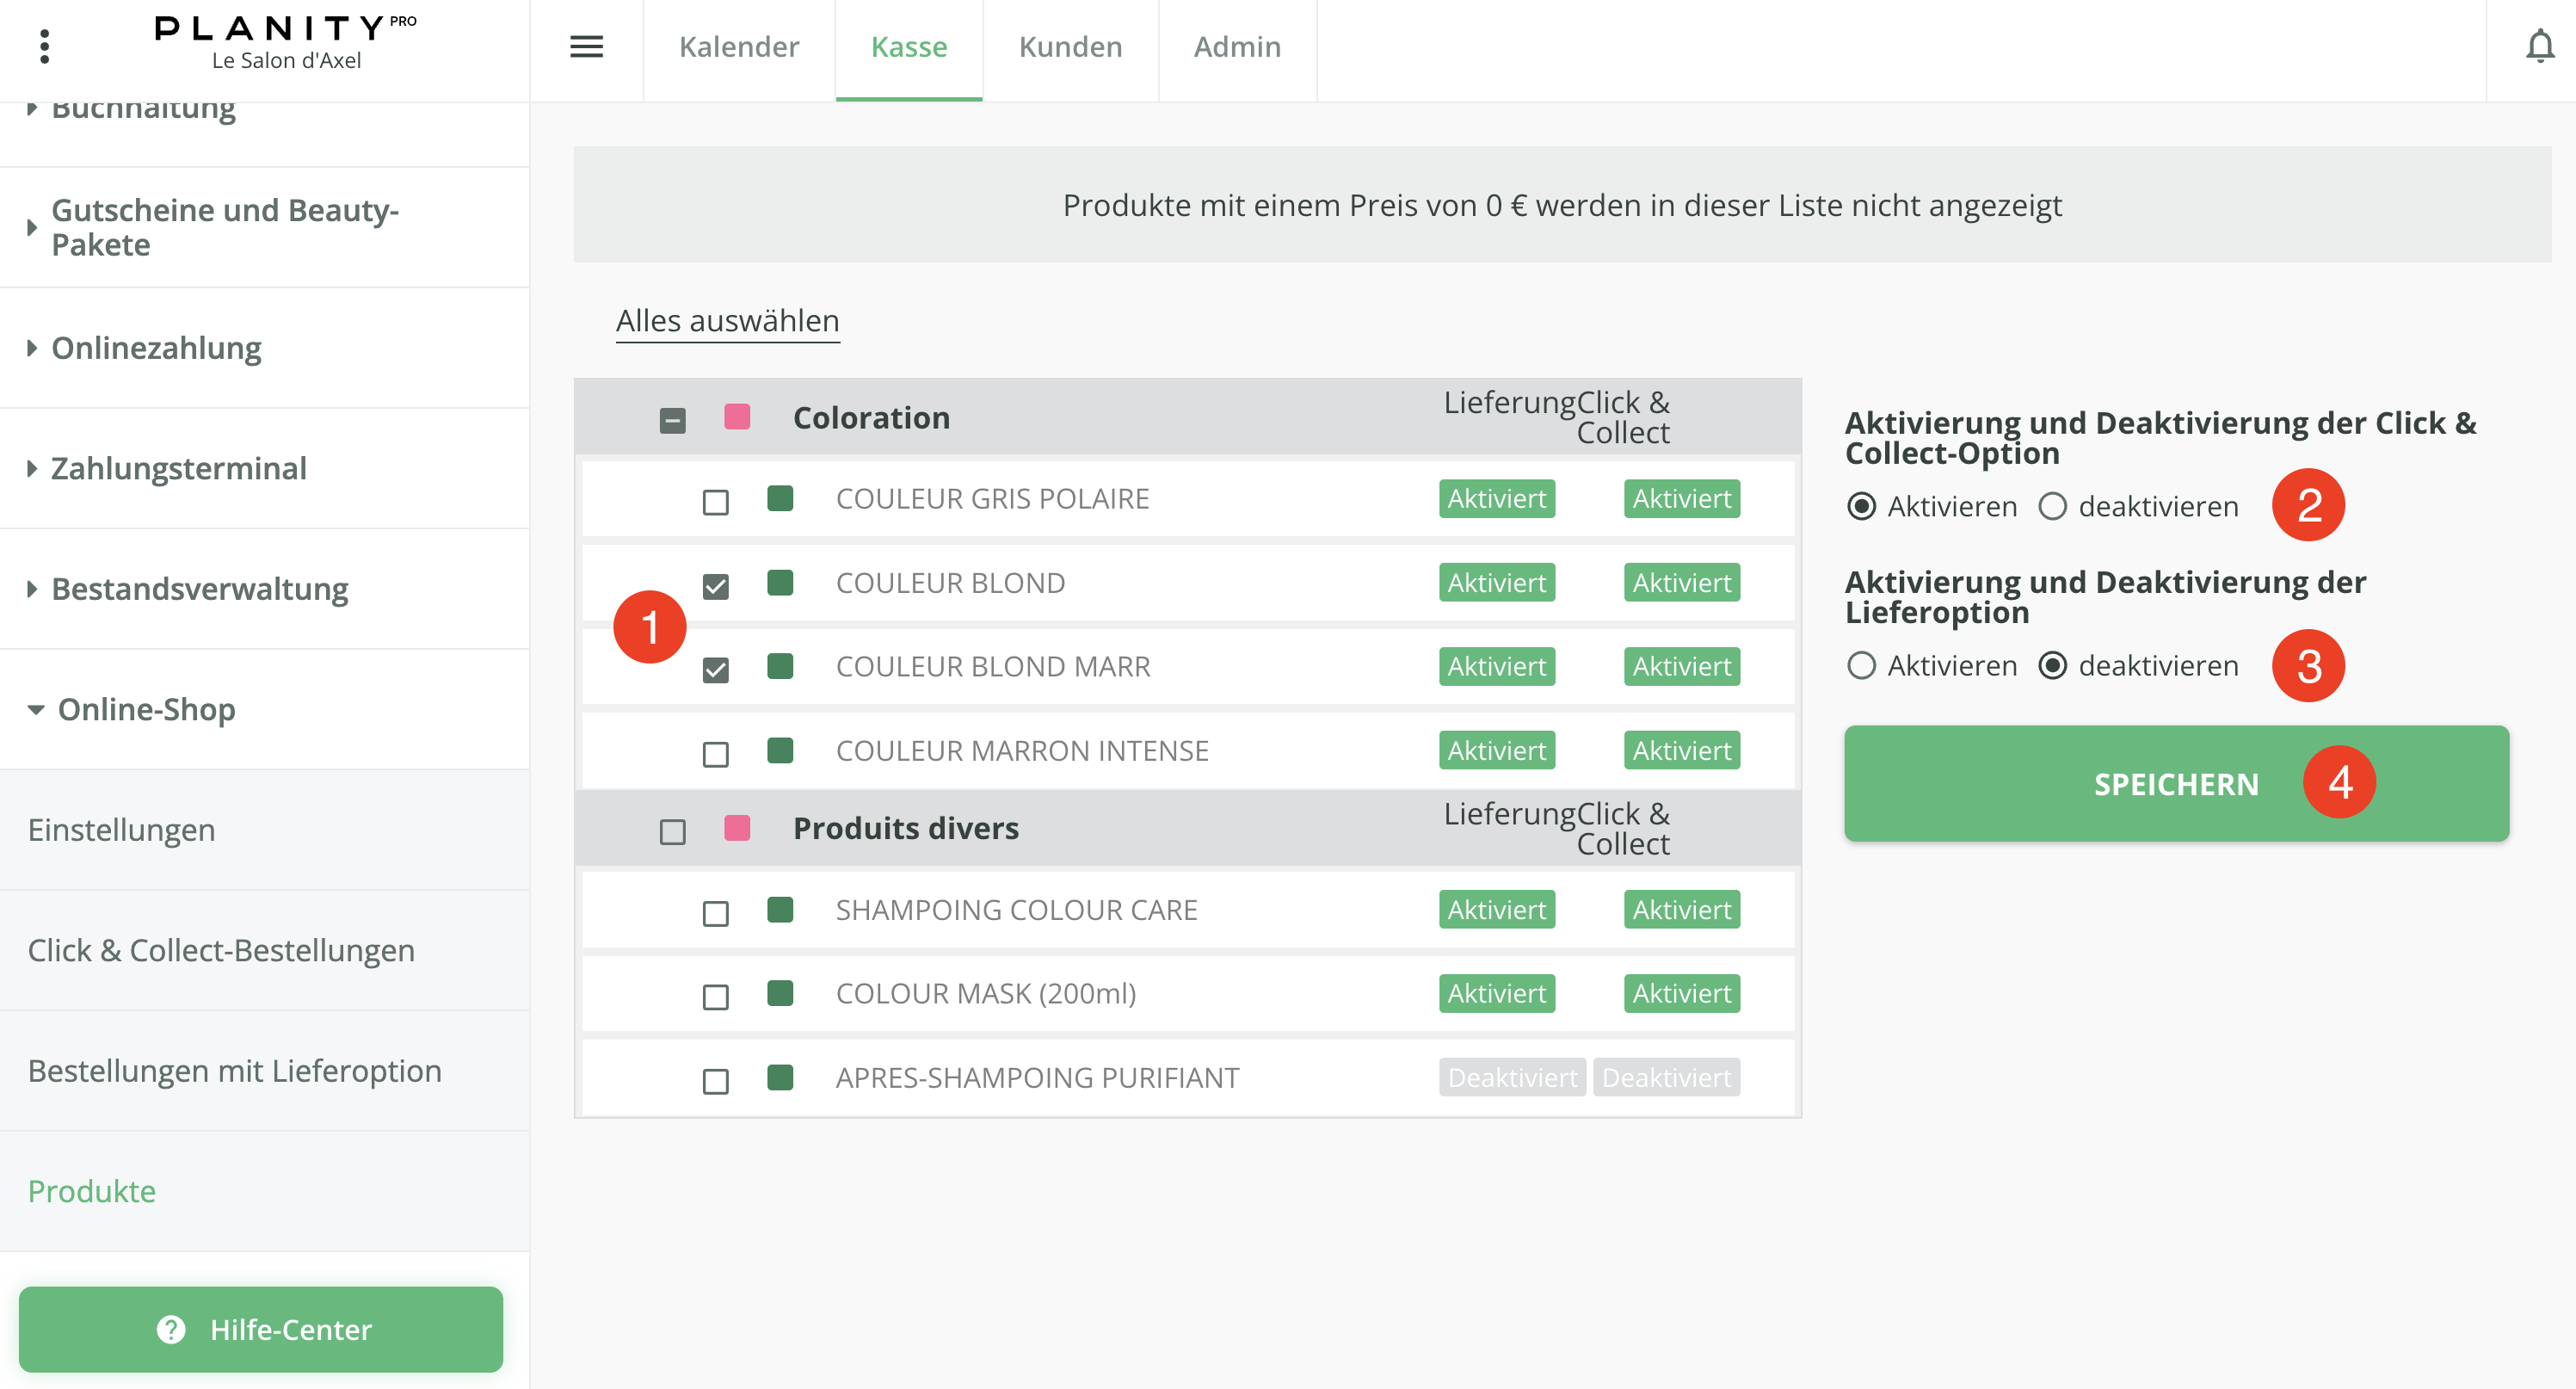Click the three-dot vertical menu icon
This screenshot has width=2576, height=1389.
[44, 47]
